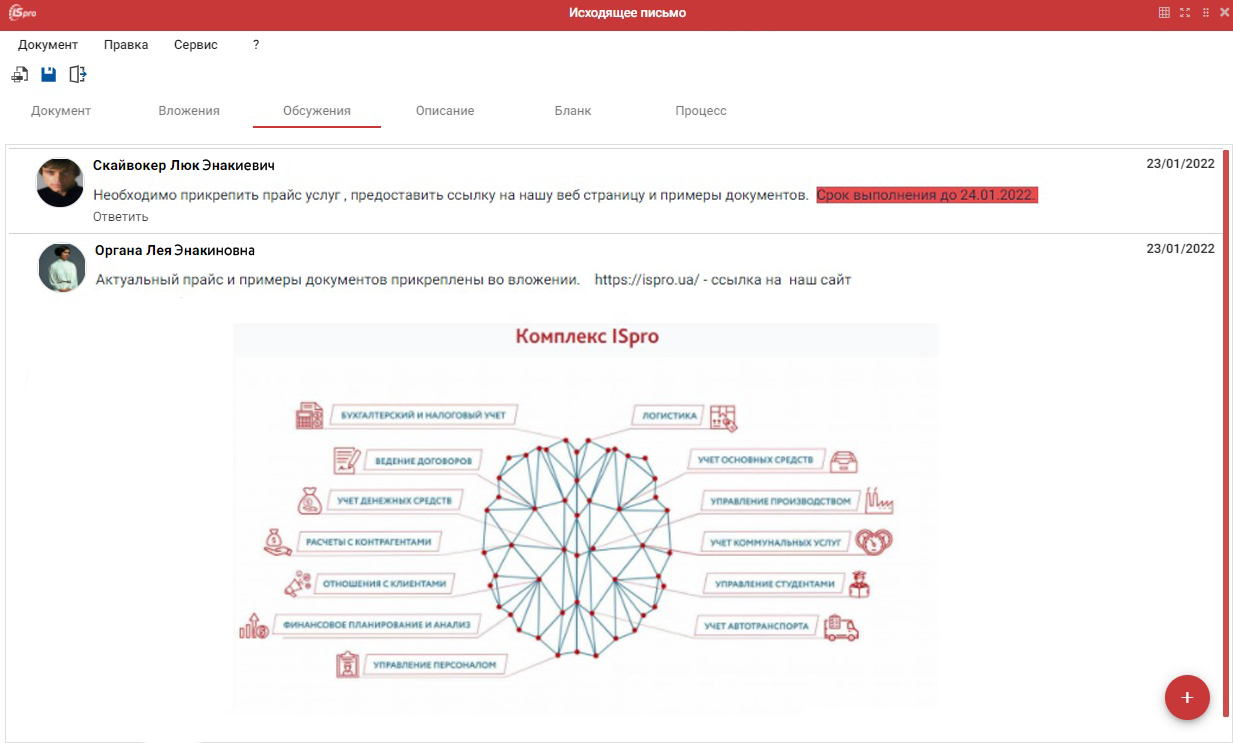This screenshot has height=743, width=1233.
Task: Click the Комплекс ISpro attached image
Action: [586, 515]
